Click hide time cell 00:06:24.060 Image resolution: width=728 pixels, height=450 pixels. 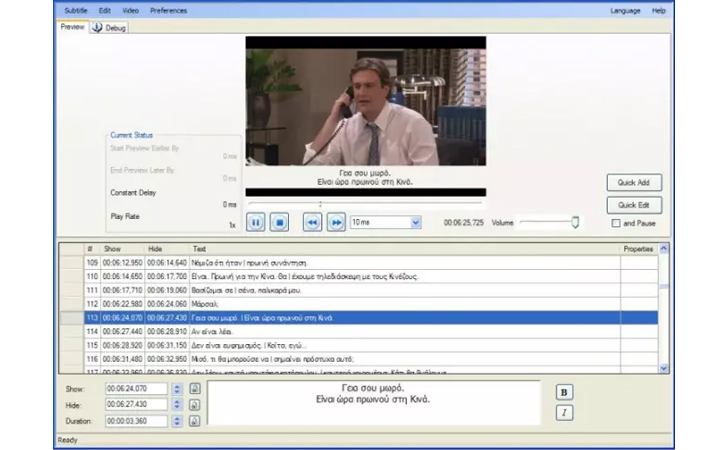click(167, 304)
